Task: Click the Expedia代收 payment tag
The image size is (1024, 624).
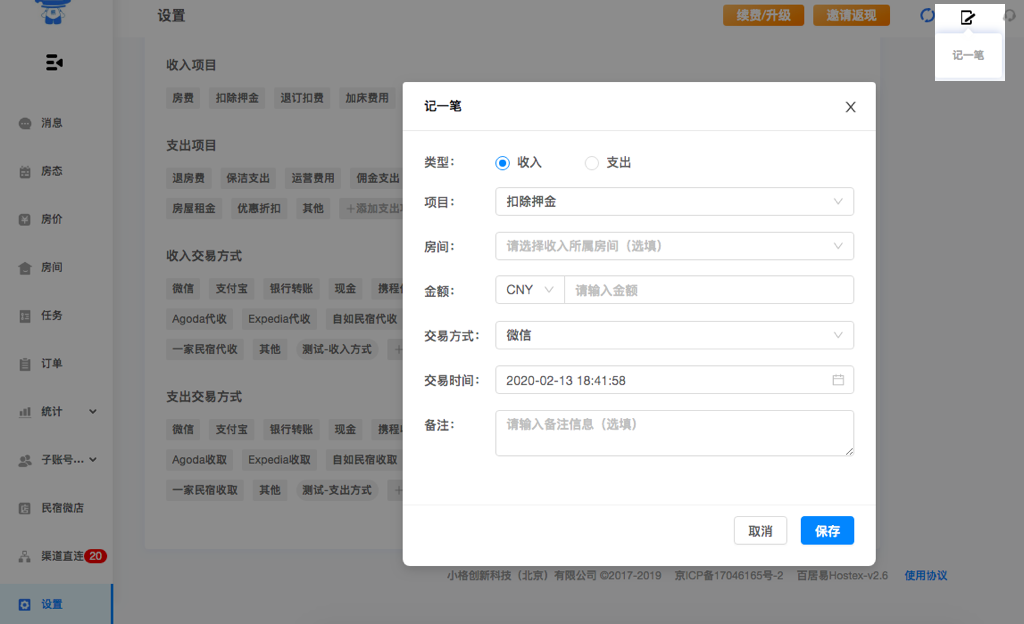Action: [279, 319]
